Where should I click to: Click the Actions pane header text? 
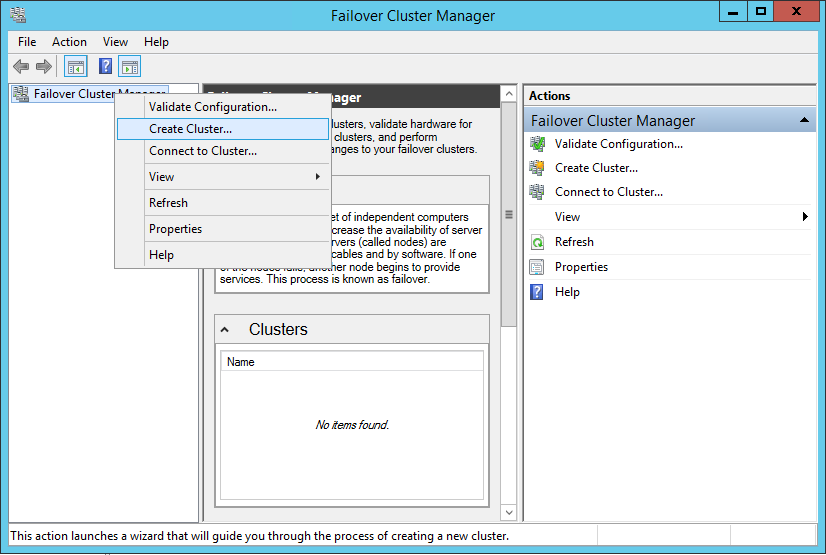click(x=549, y=96)
